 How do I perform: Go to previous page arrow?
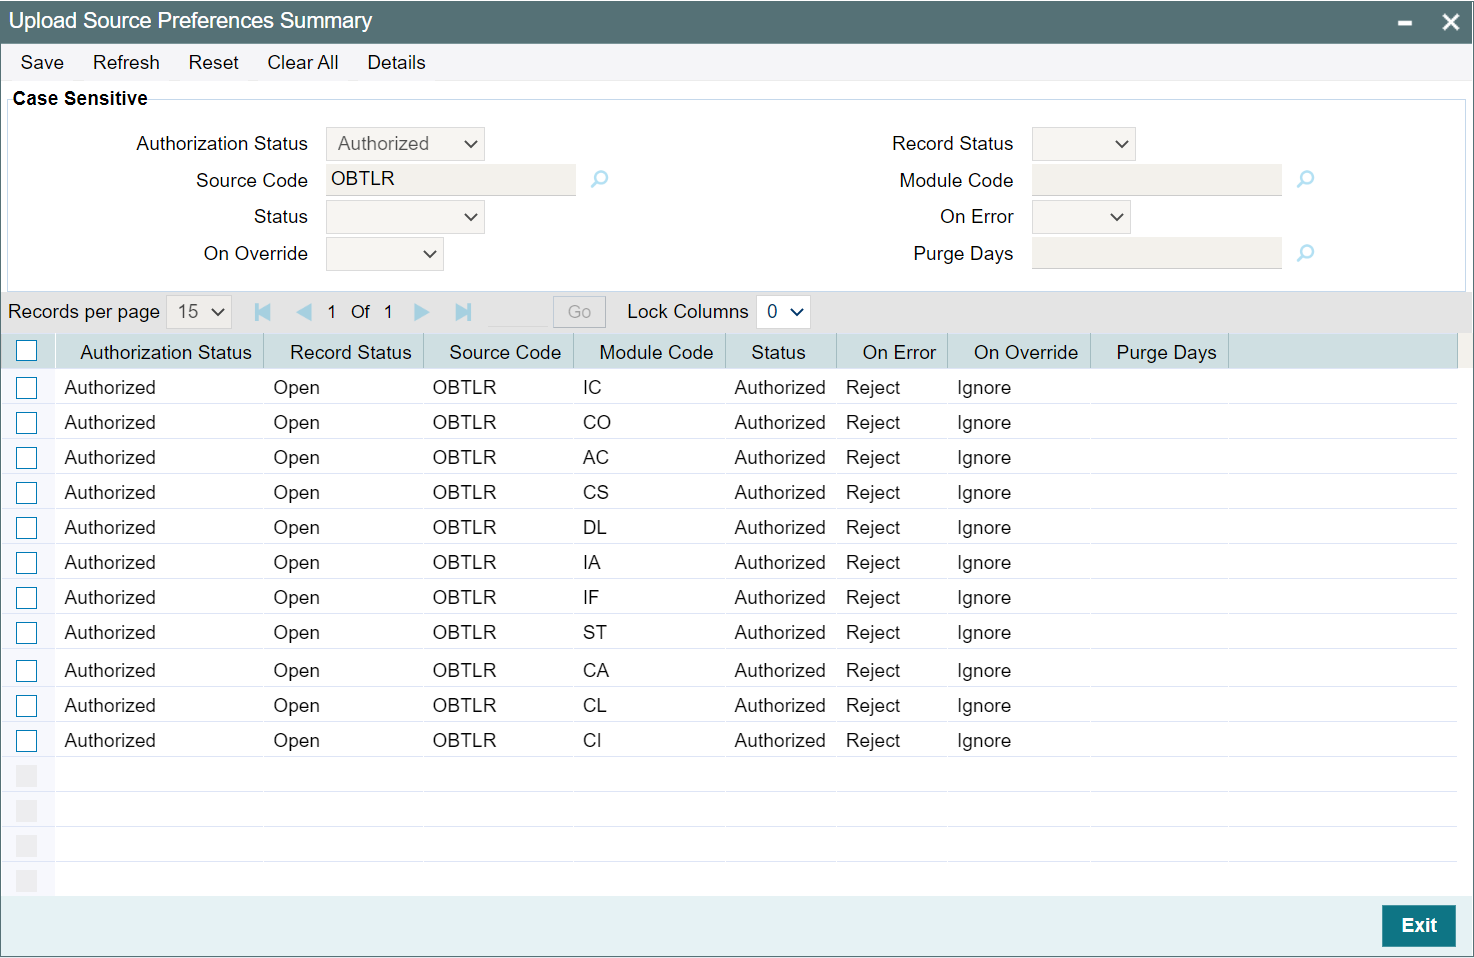[304, 312]
